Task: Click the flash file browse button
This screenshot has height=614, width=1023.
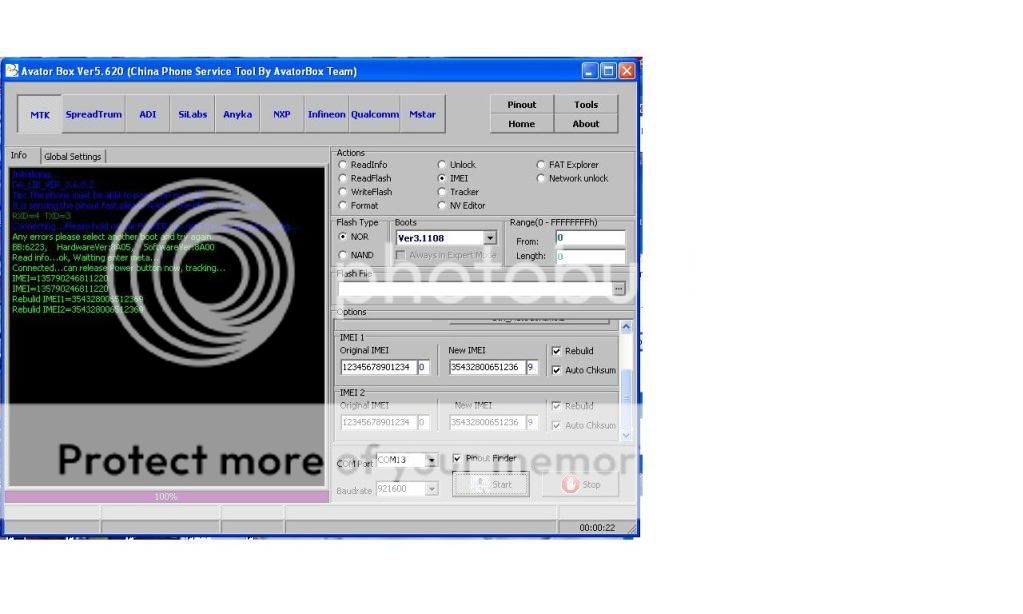Action: point(619,288)
